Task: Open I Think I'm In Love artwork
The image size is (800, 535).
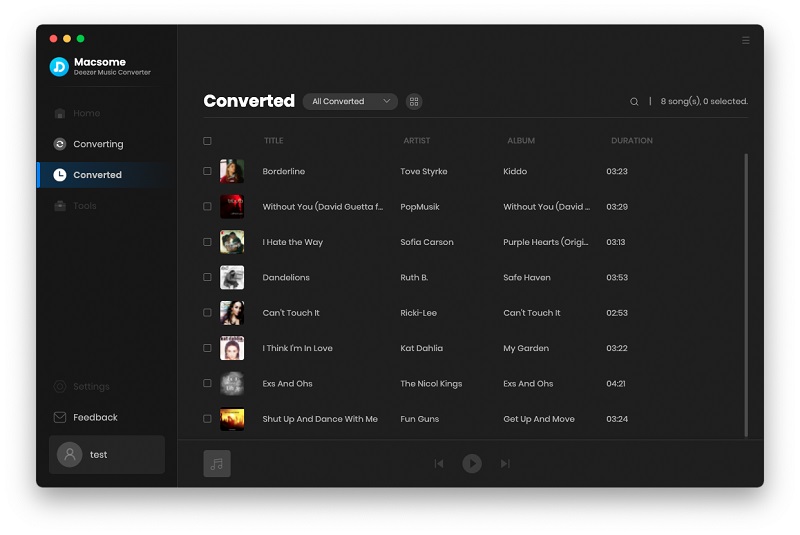Action: point(232,348)
